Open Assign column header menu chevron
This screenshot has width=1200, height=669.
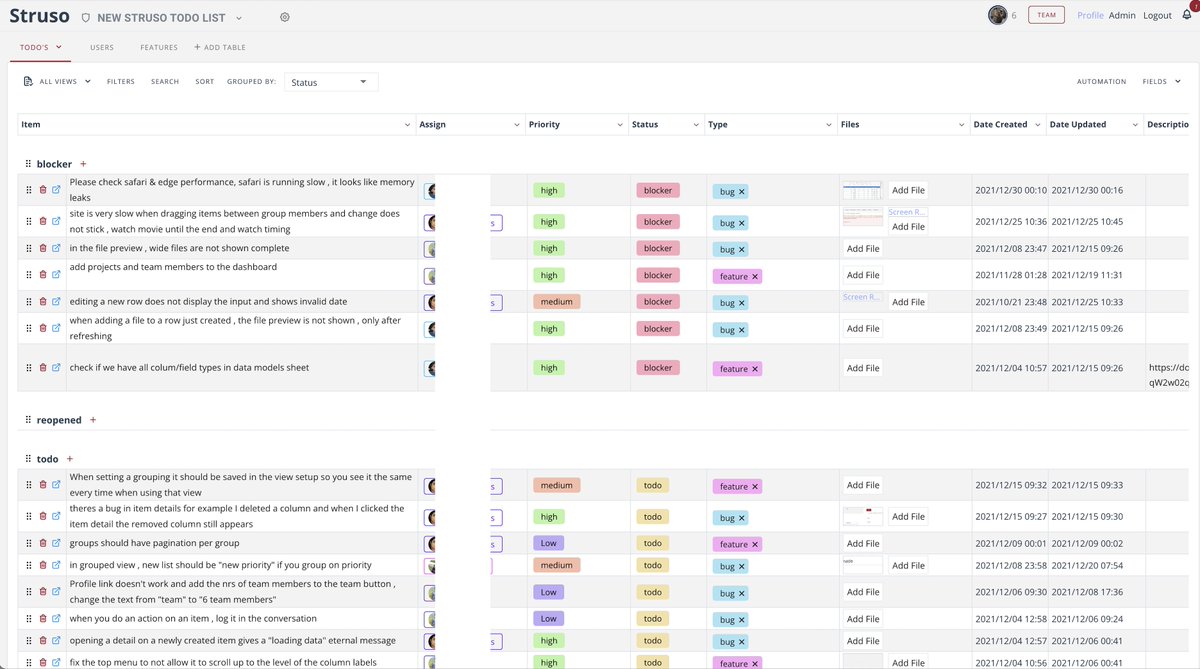(x=517, y=125)
